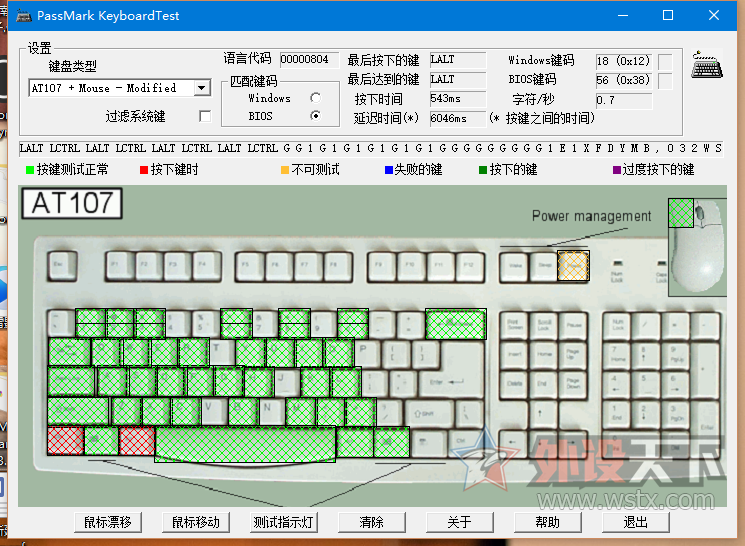Click the BIOS键码 field showing 56 (0x38)

[x=623, y=80]
